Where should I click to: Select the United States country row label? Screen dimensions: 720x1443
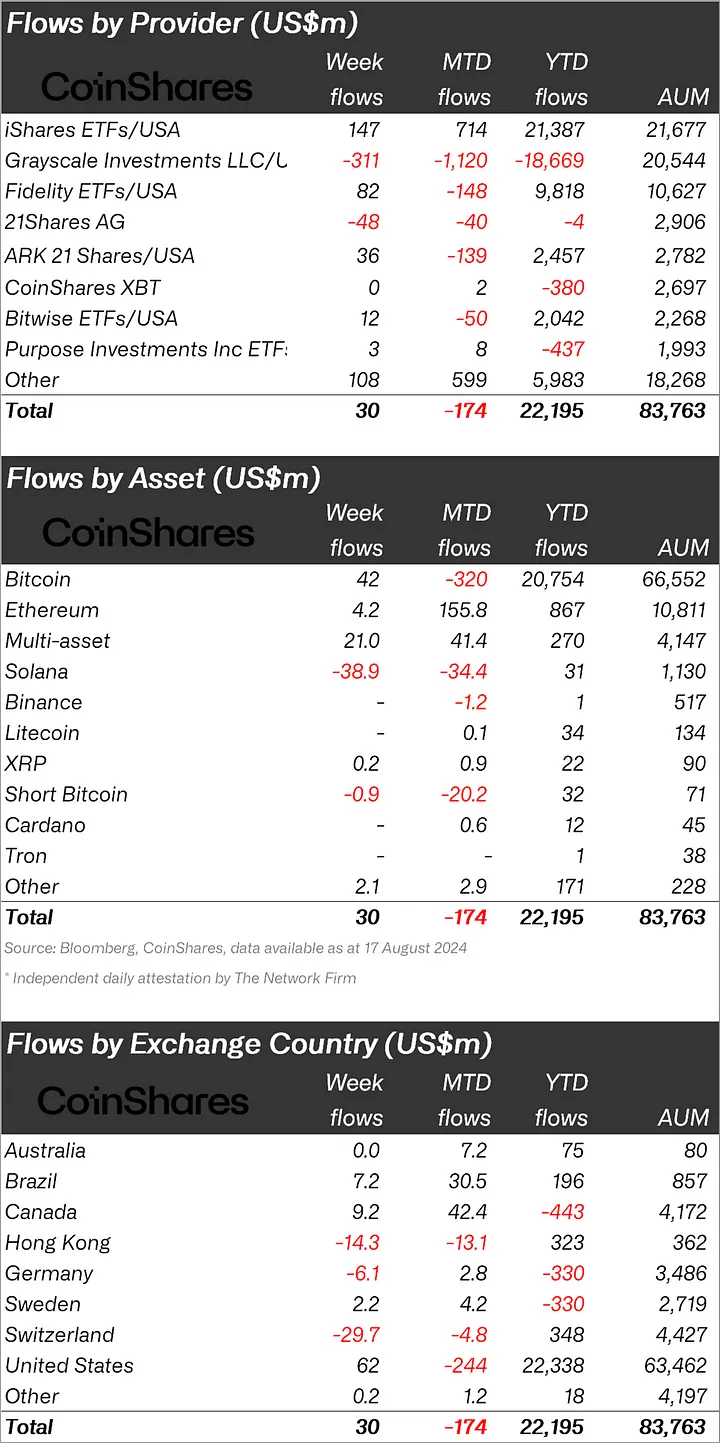69,1365
